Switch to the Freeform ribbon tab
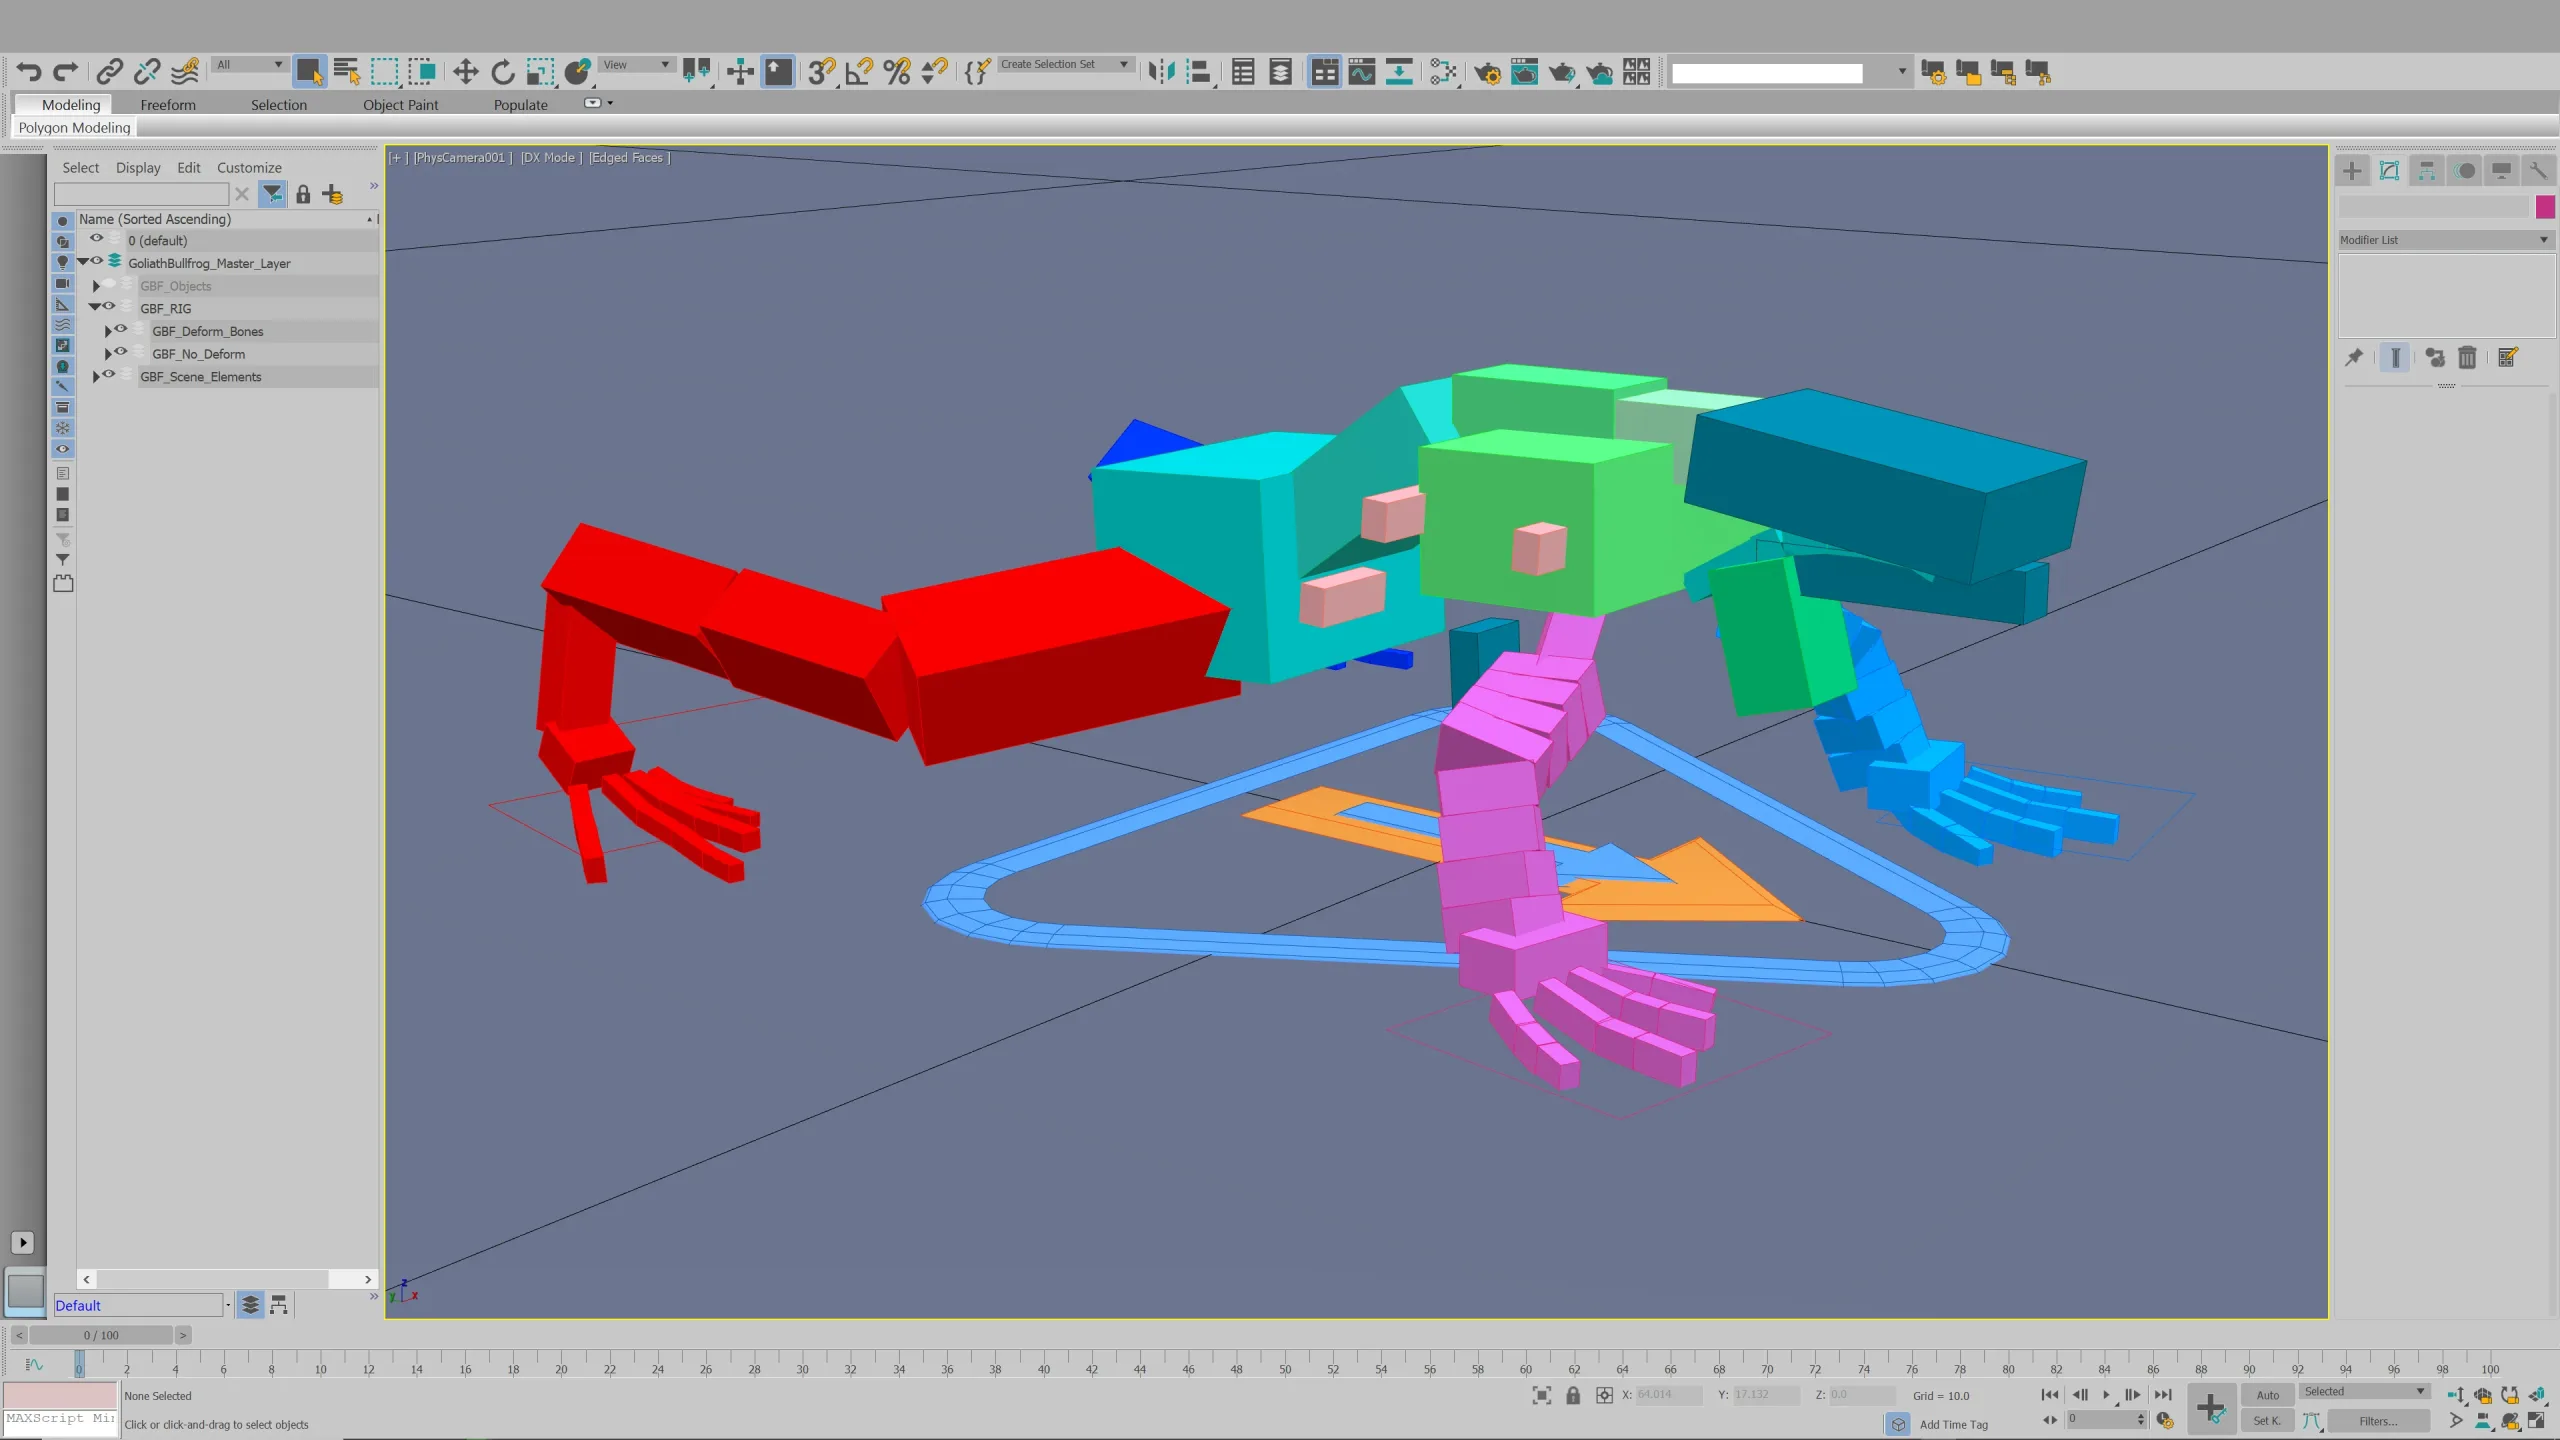This screenshot has width=2560, height=1440. coord(168,105)
